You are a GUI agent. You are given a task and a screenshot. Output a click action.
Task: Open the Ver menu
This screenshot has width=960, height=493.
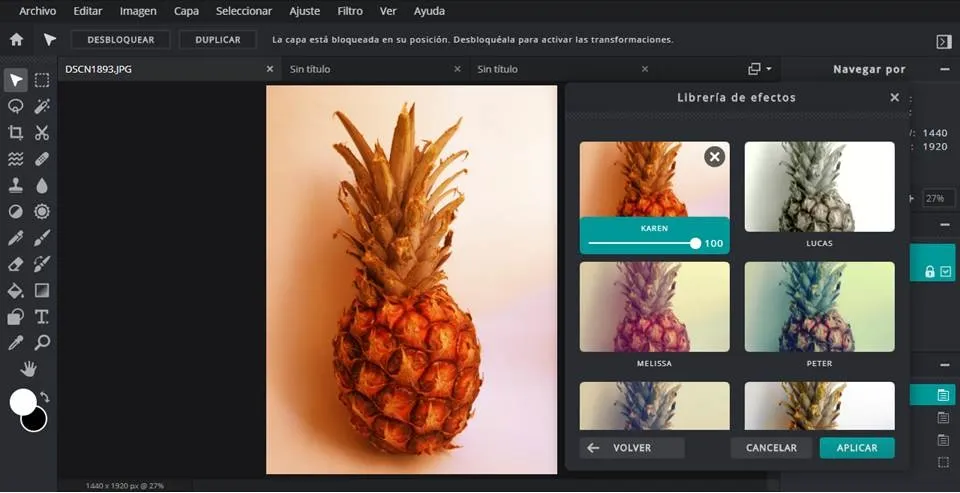point(388,11)
